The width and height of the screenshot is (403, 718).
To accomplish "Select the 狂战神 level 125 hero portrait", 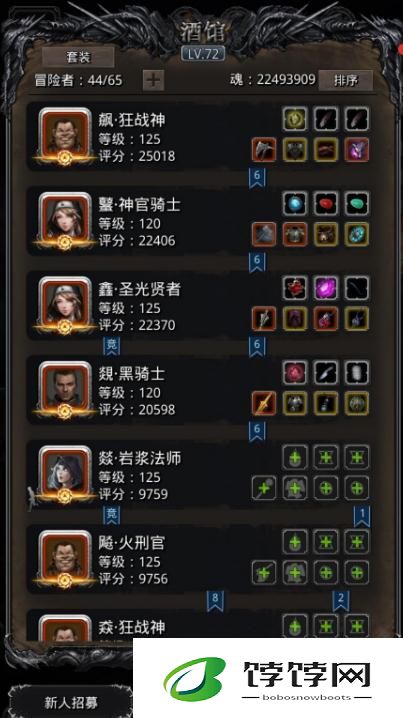I will tap(65, 136).
